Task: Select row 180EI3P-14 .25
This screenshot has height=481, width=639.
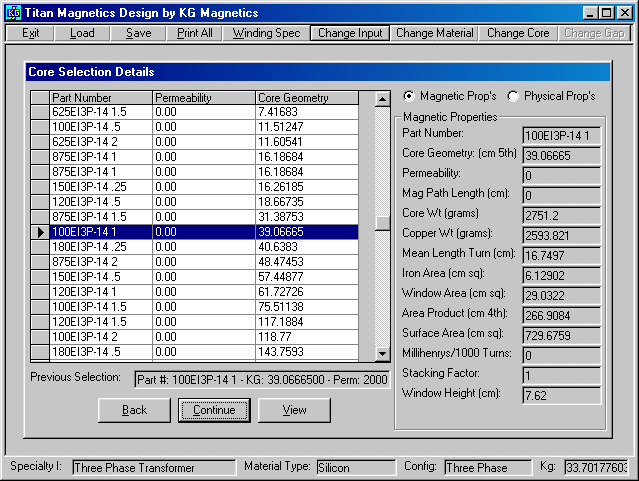Action: (195, 247)
